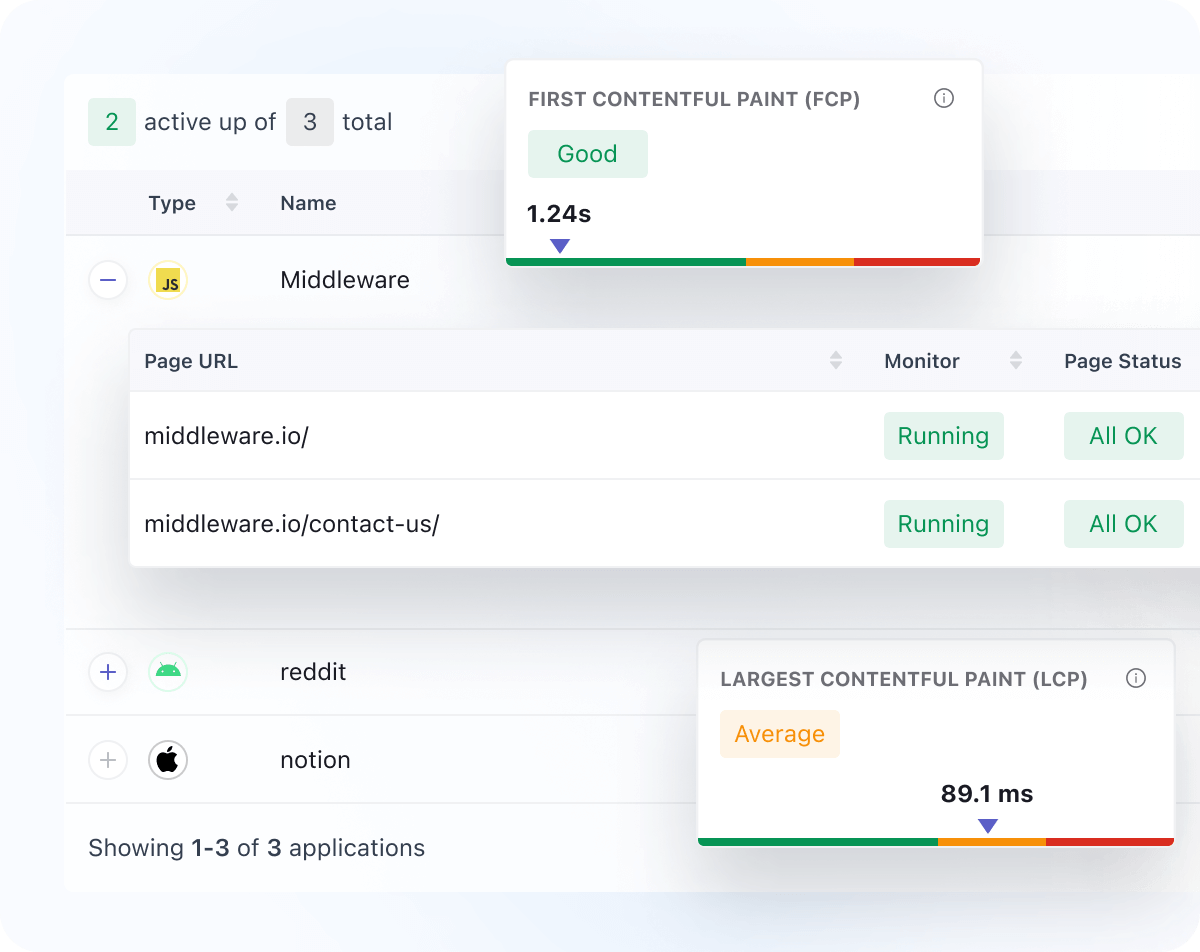Click the Average badge on LCP card
Image resolution: width=1200 pixels, height=952 pixels.
pos(780,734)
